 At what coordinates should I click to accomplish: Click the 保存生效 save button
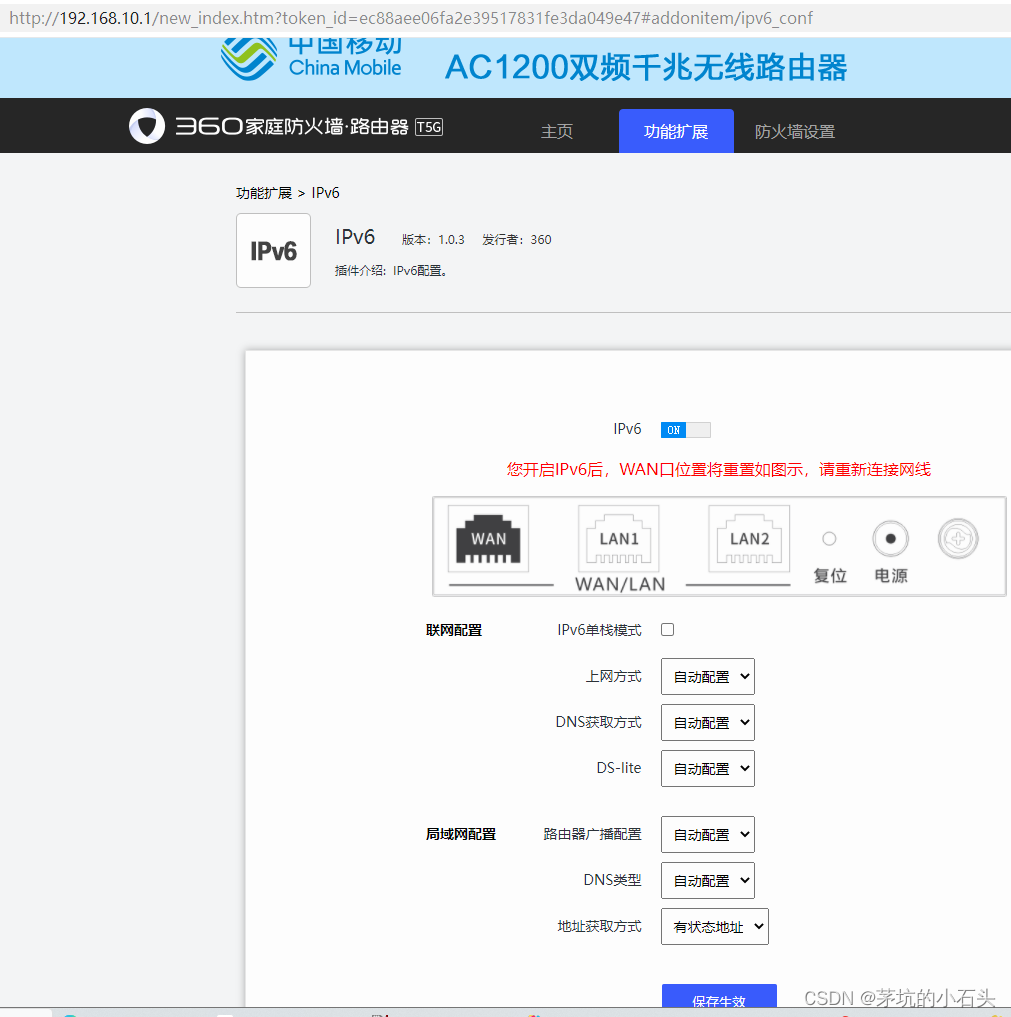pyautogui.click(x=719, y=1000)
